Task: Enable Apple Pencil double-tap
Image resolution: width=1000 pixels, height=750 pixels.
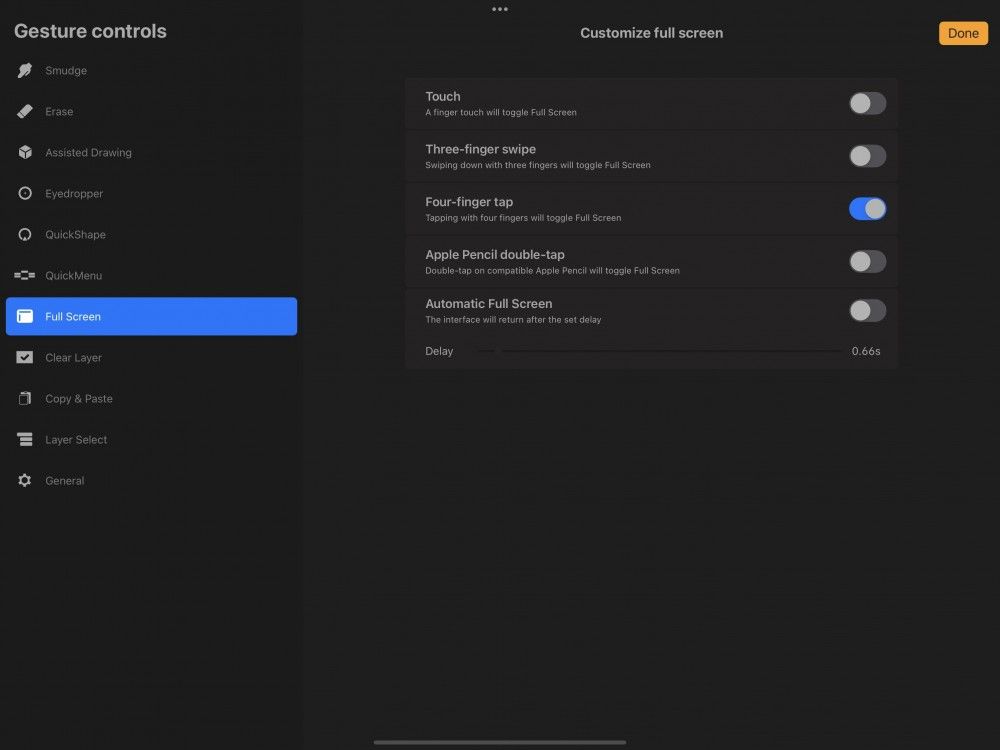Action: point(867,261)
